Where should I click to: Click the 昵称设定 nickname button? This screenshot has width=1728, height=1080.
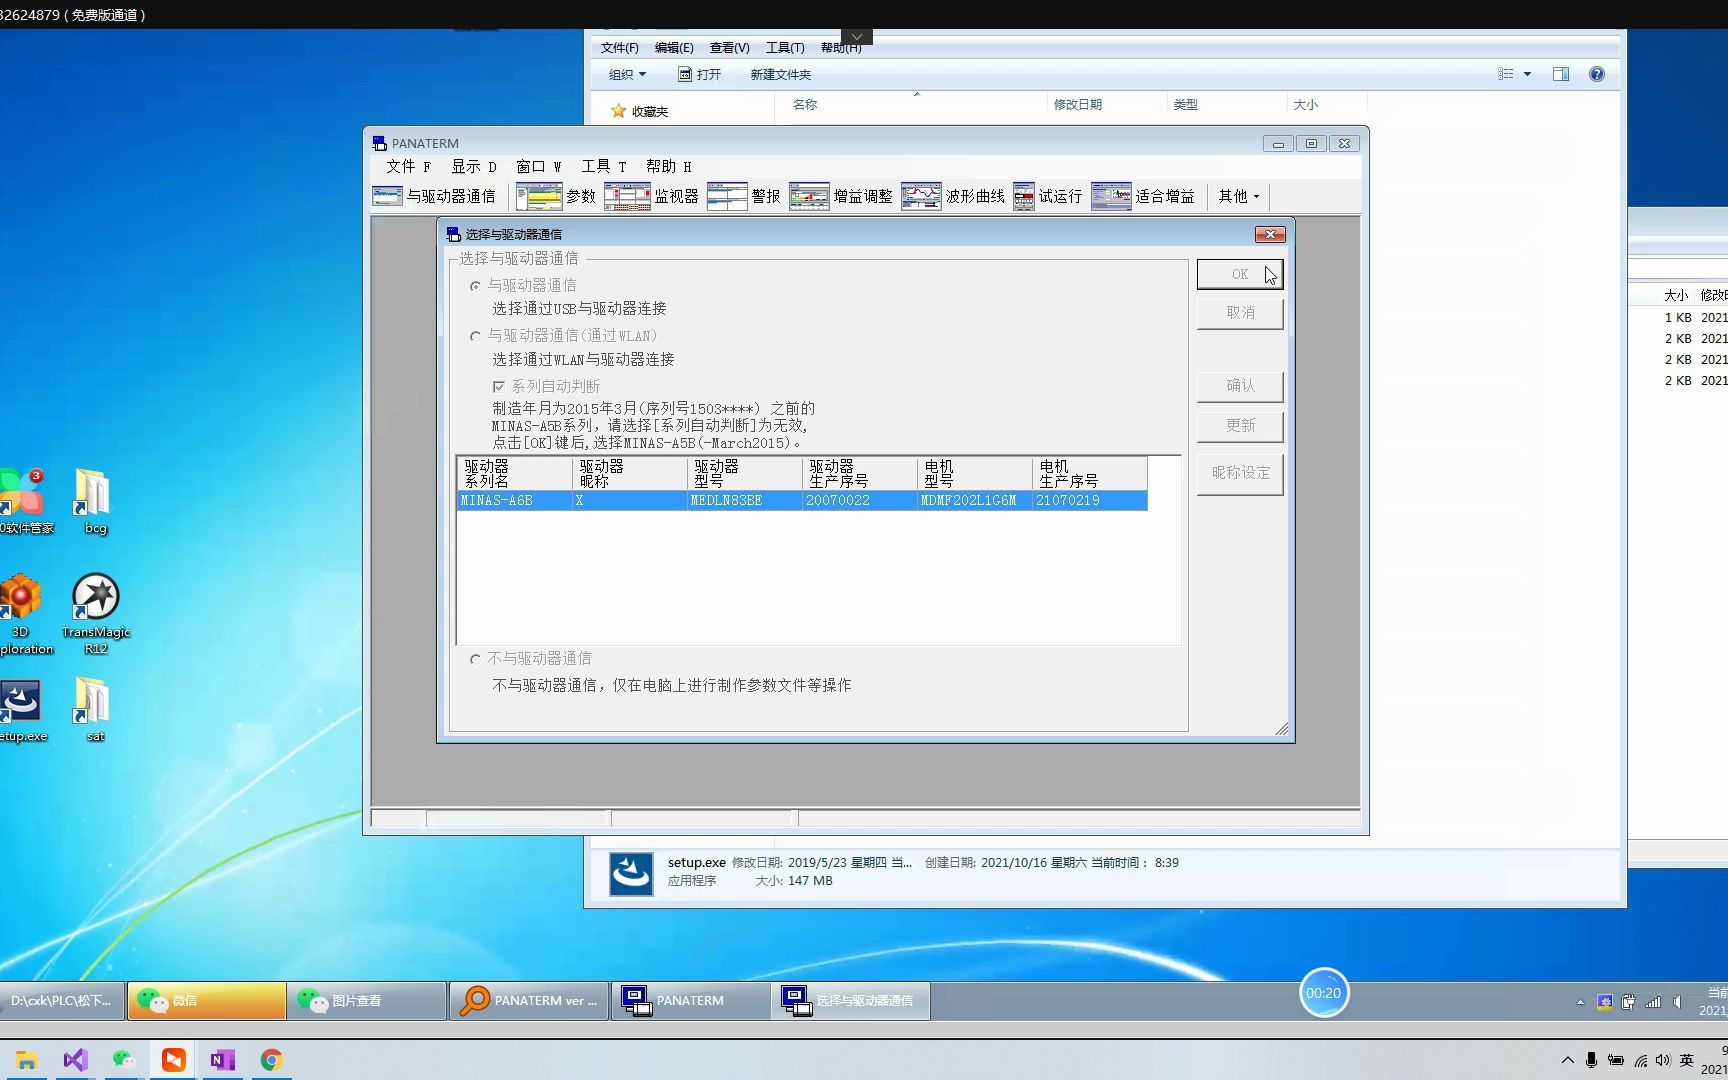click(x=1240, y=473)
